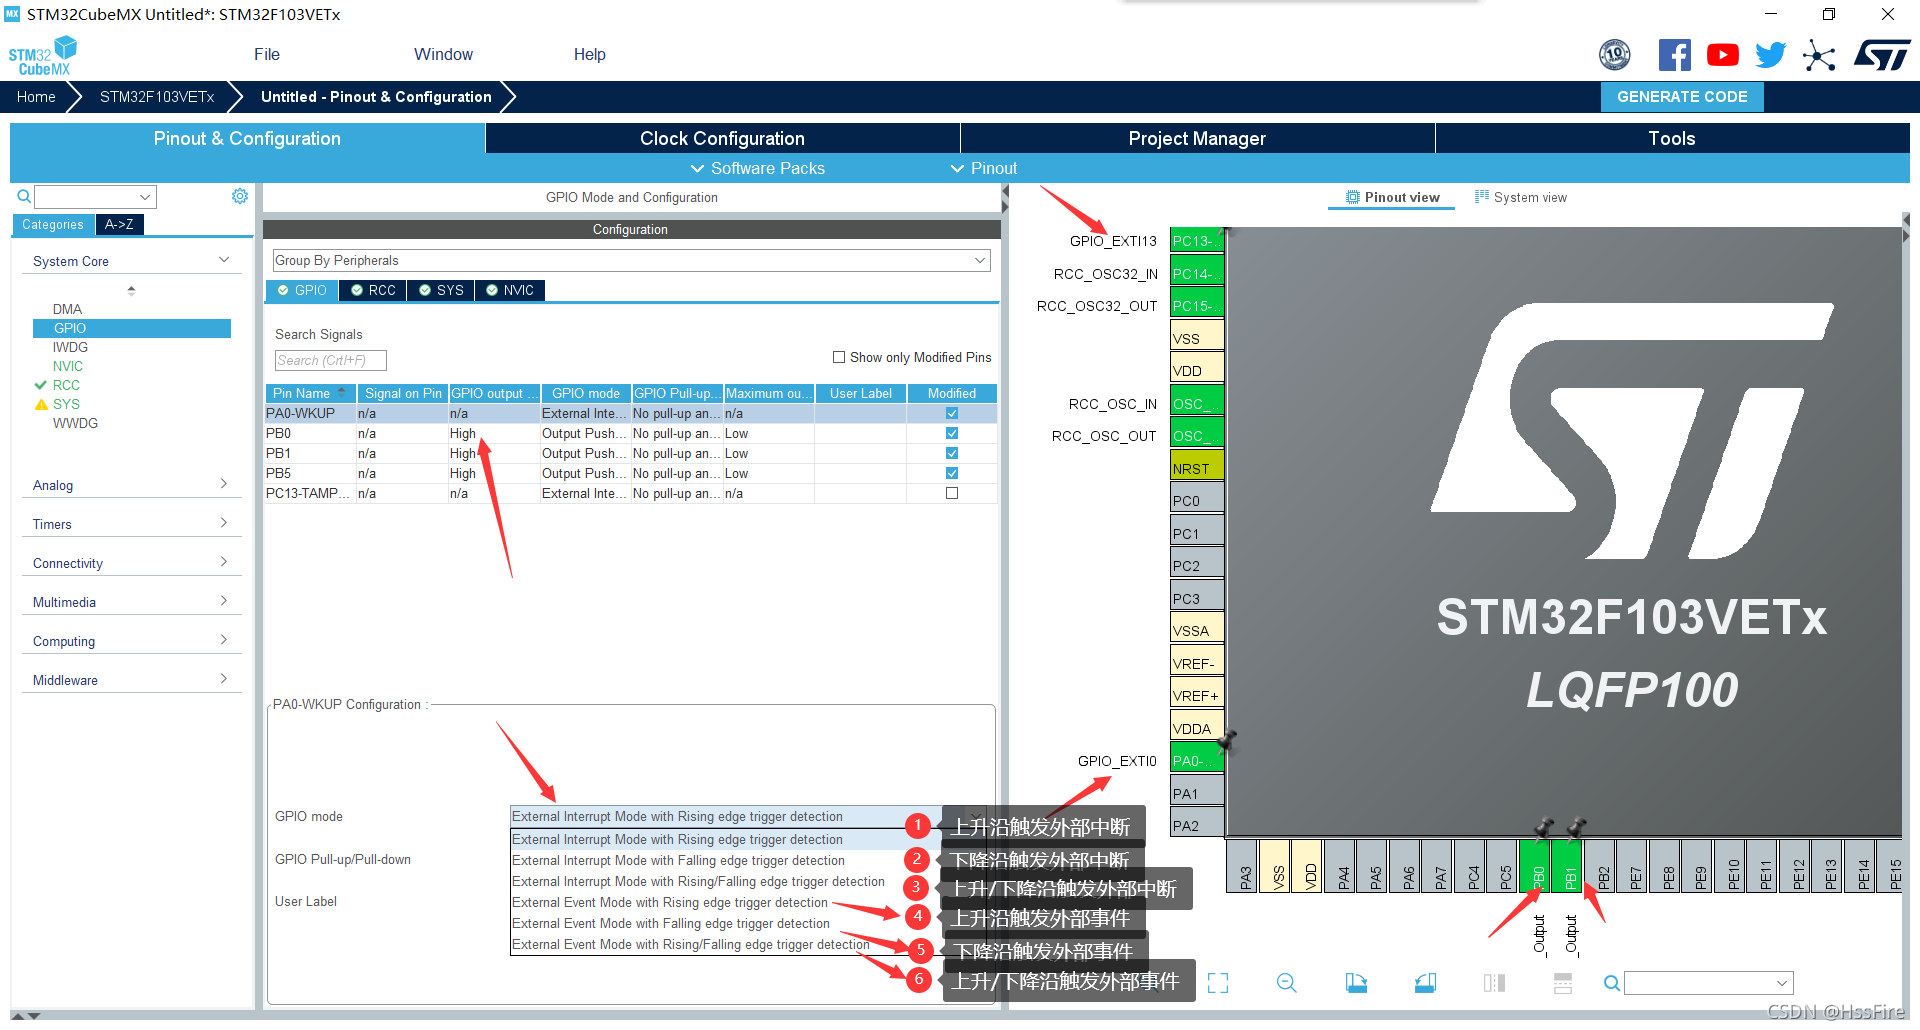The image size is (1920, 1030).
Task: Open the File menu
Action: [x=267, y=54]
